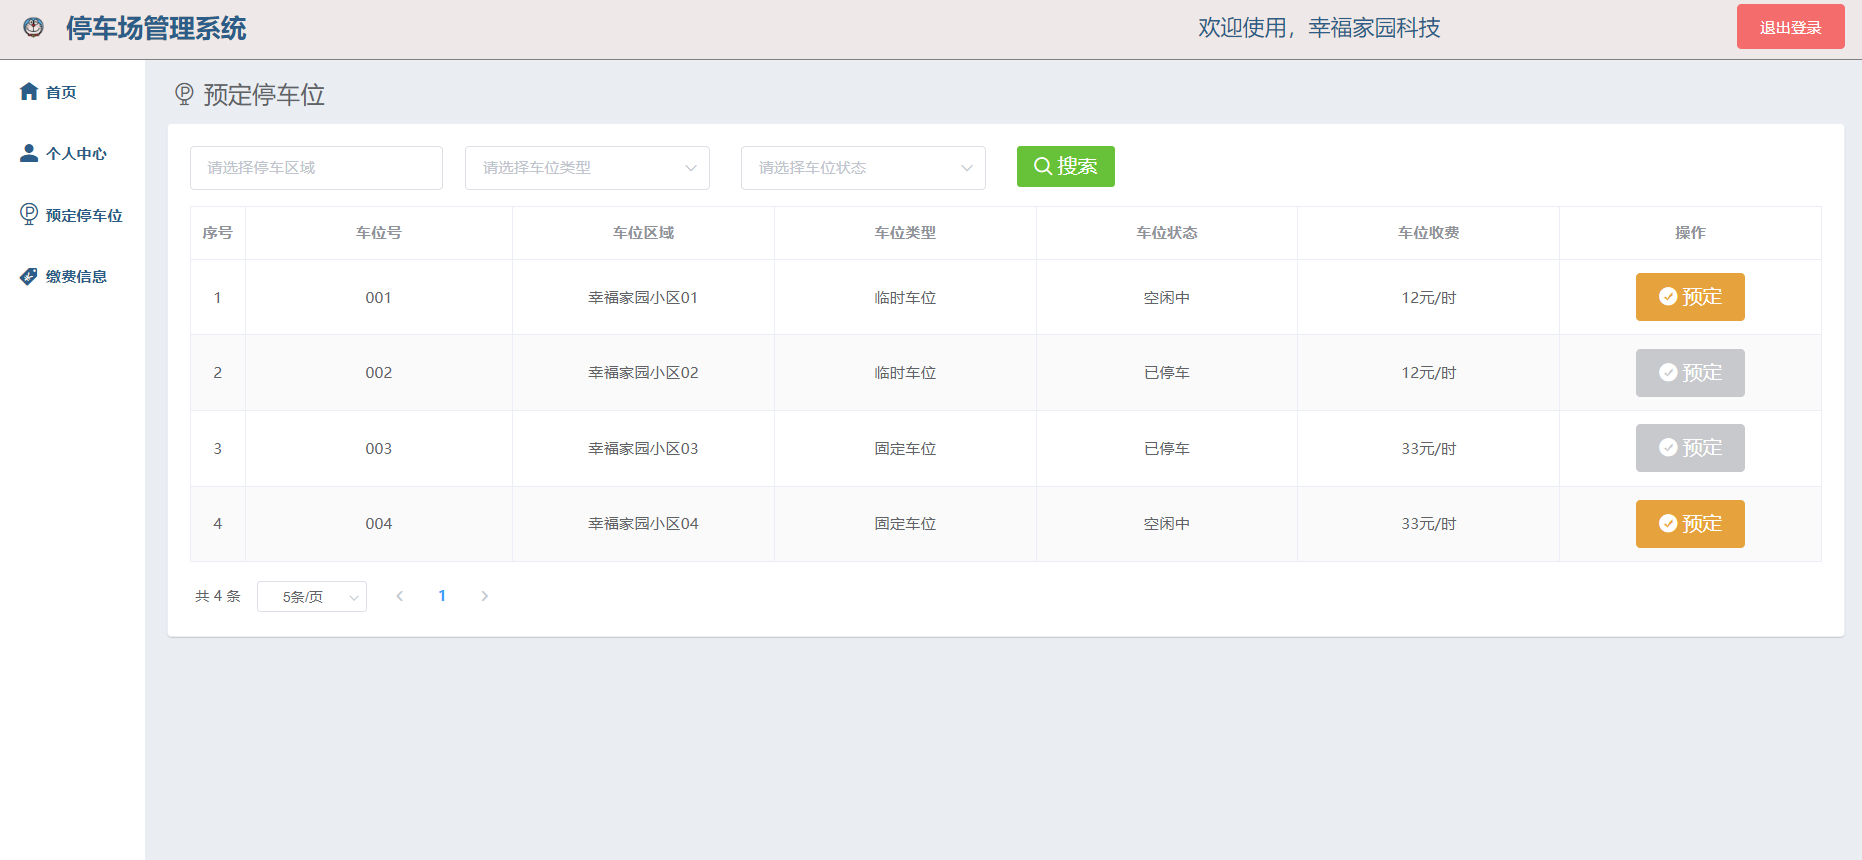Click cell 幸福家园小区01
The height and width of the screenshot is (860, 1862).
tap(643, 298)
